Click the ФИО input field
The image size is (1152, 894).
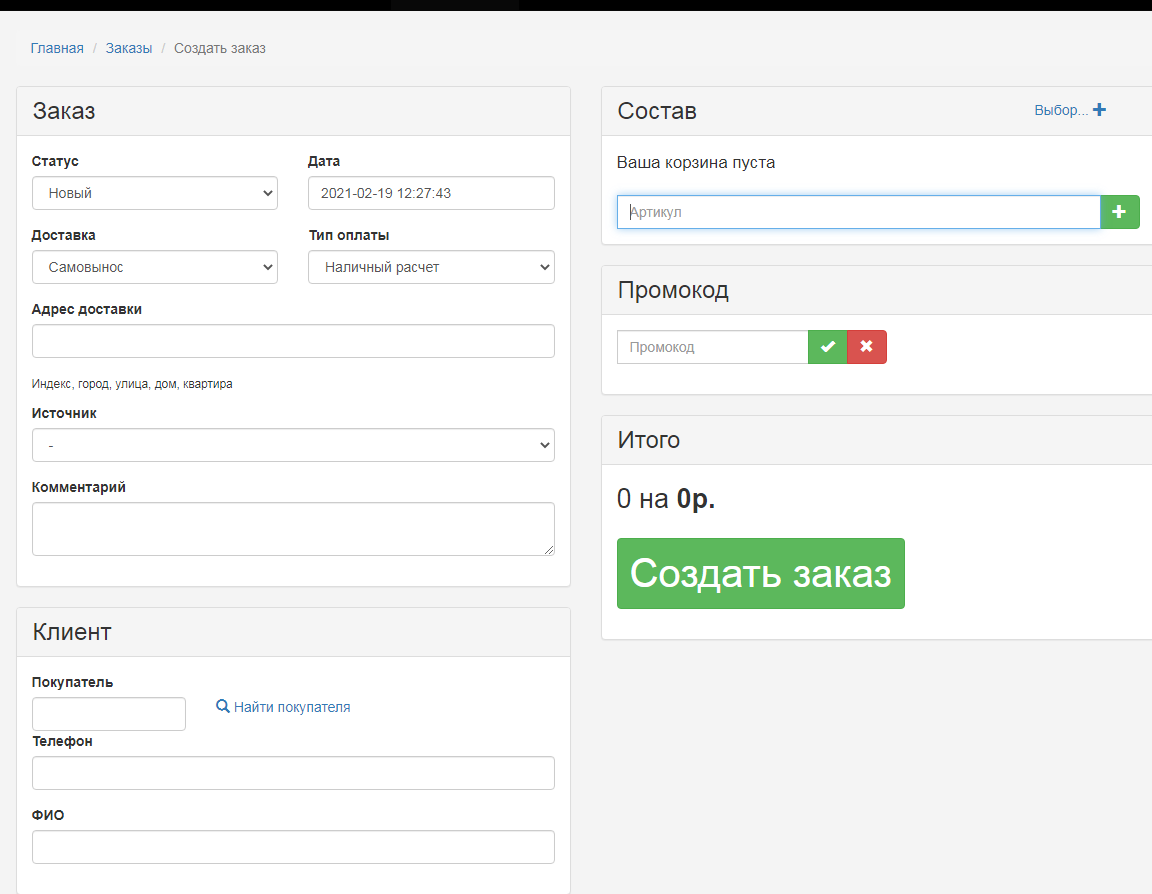coord(293,847)
